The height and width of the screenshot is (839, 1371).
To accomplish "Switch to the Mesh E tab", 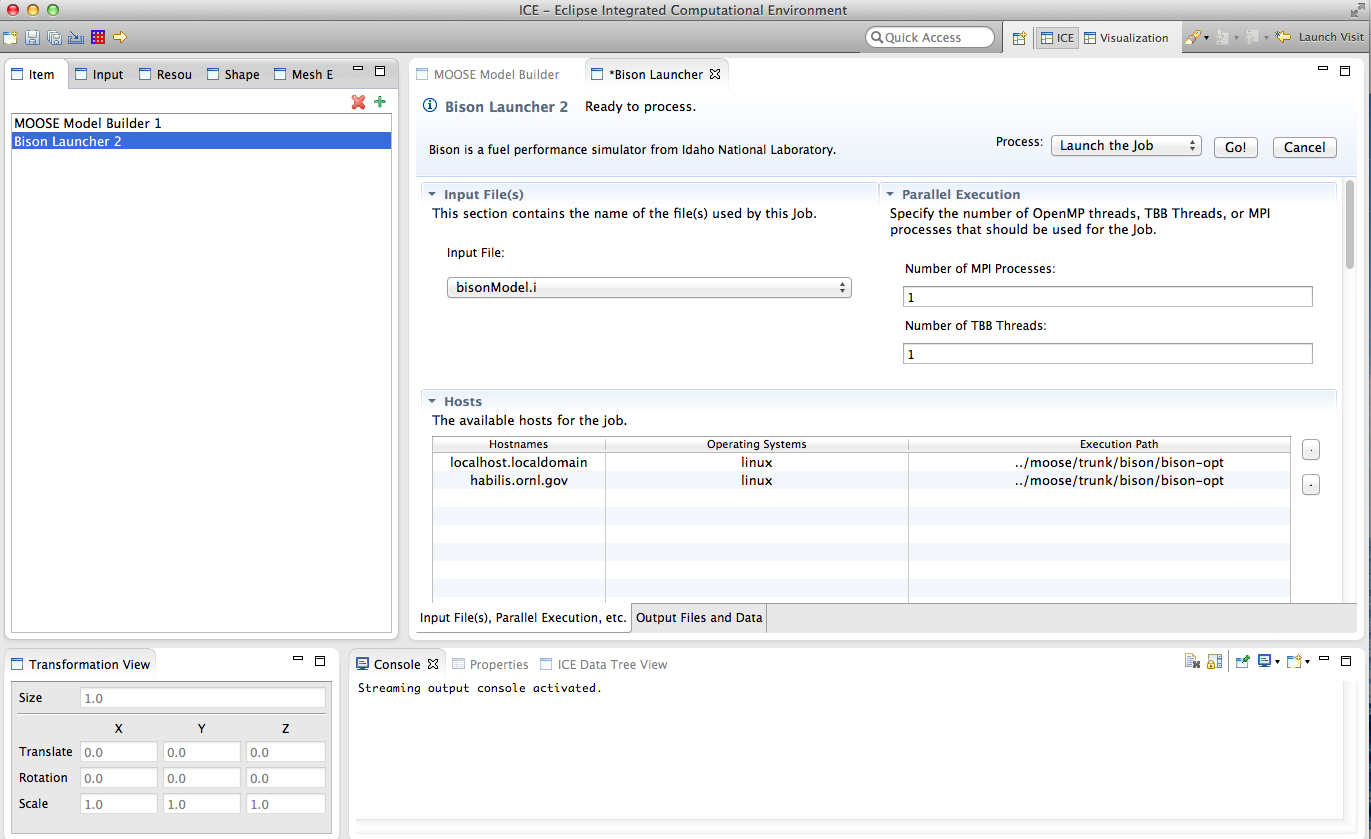I will pos(304,74).
